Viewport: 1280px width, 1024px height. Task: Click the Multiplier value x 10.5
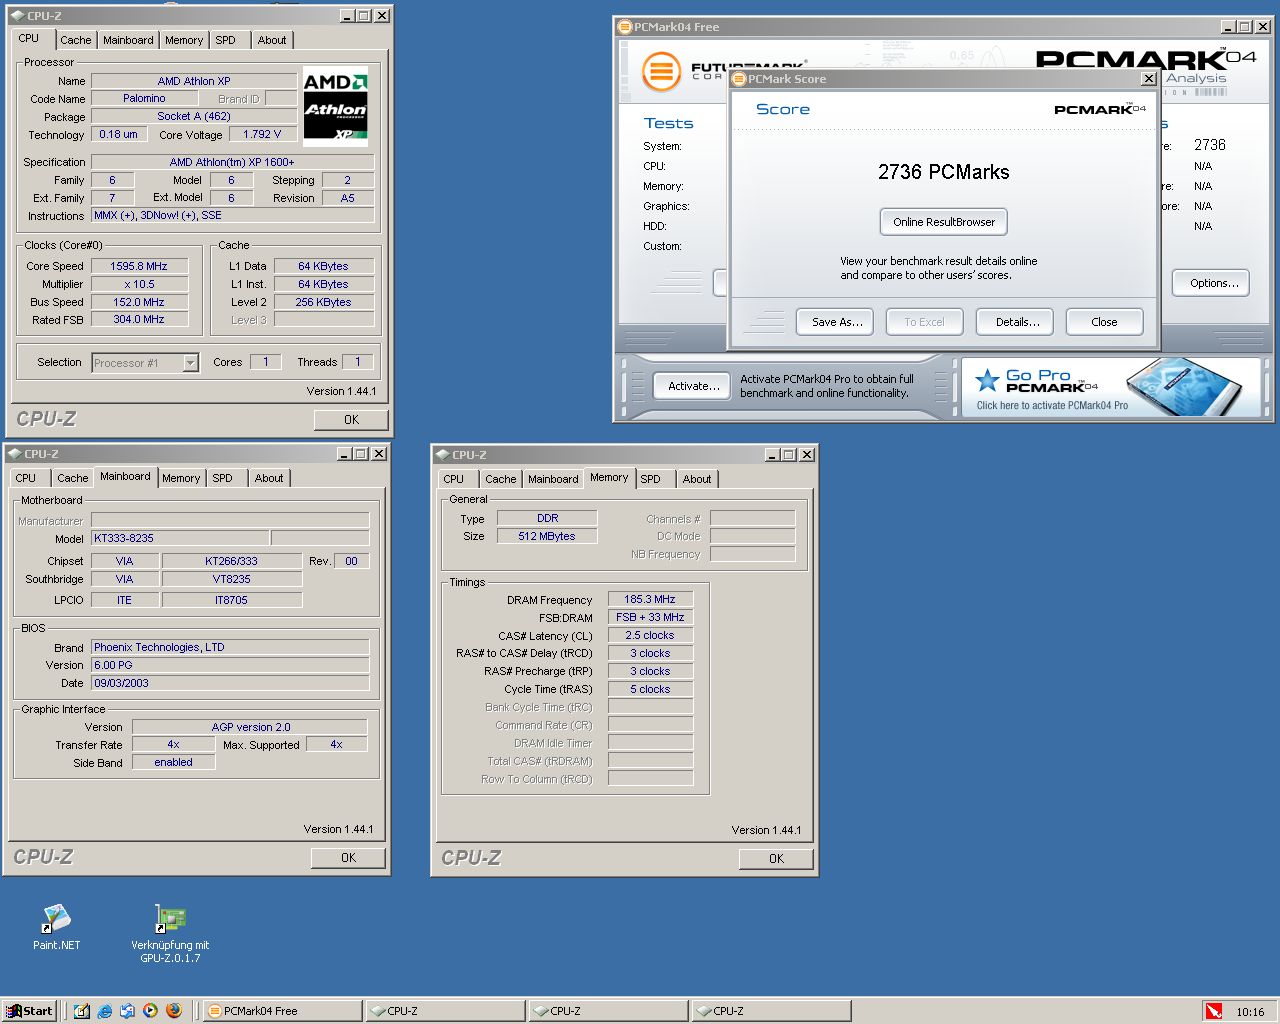[139, 284]
